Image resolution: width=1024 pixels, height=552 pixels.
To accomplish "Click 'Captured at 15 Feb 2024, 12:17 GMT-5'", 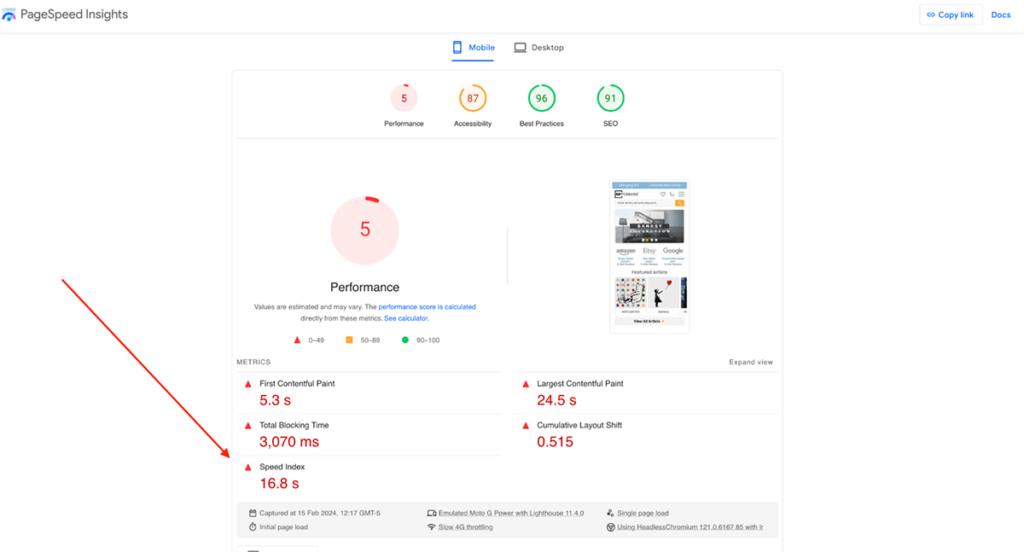I will pyautogui.click(x=319, y=513).
